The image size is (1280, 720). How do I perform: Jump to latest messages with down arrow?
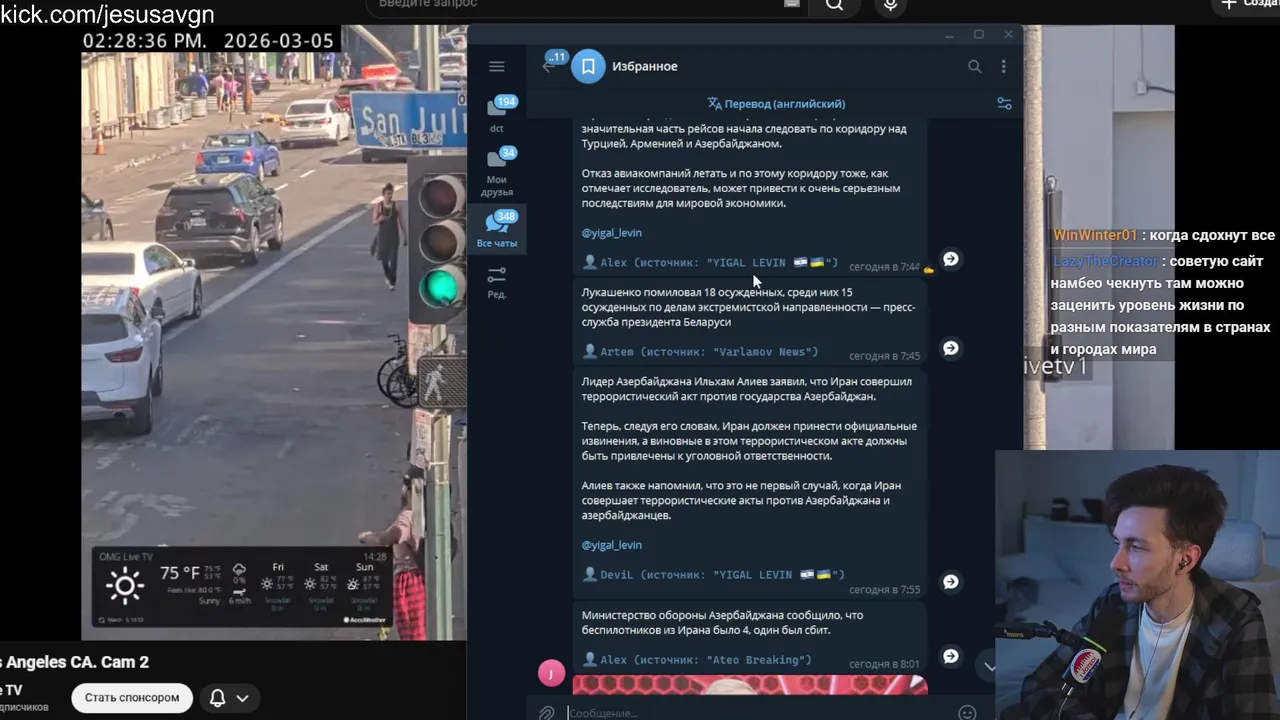click(990, 666)
